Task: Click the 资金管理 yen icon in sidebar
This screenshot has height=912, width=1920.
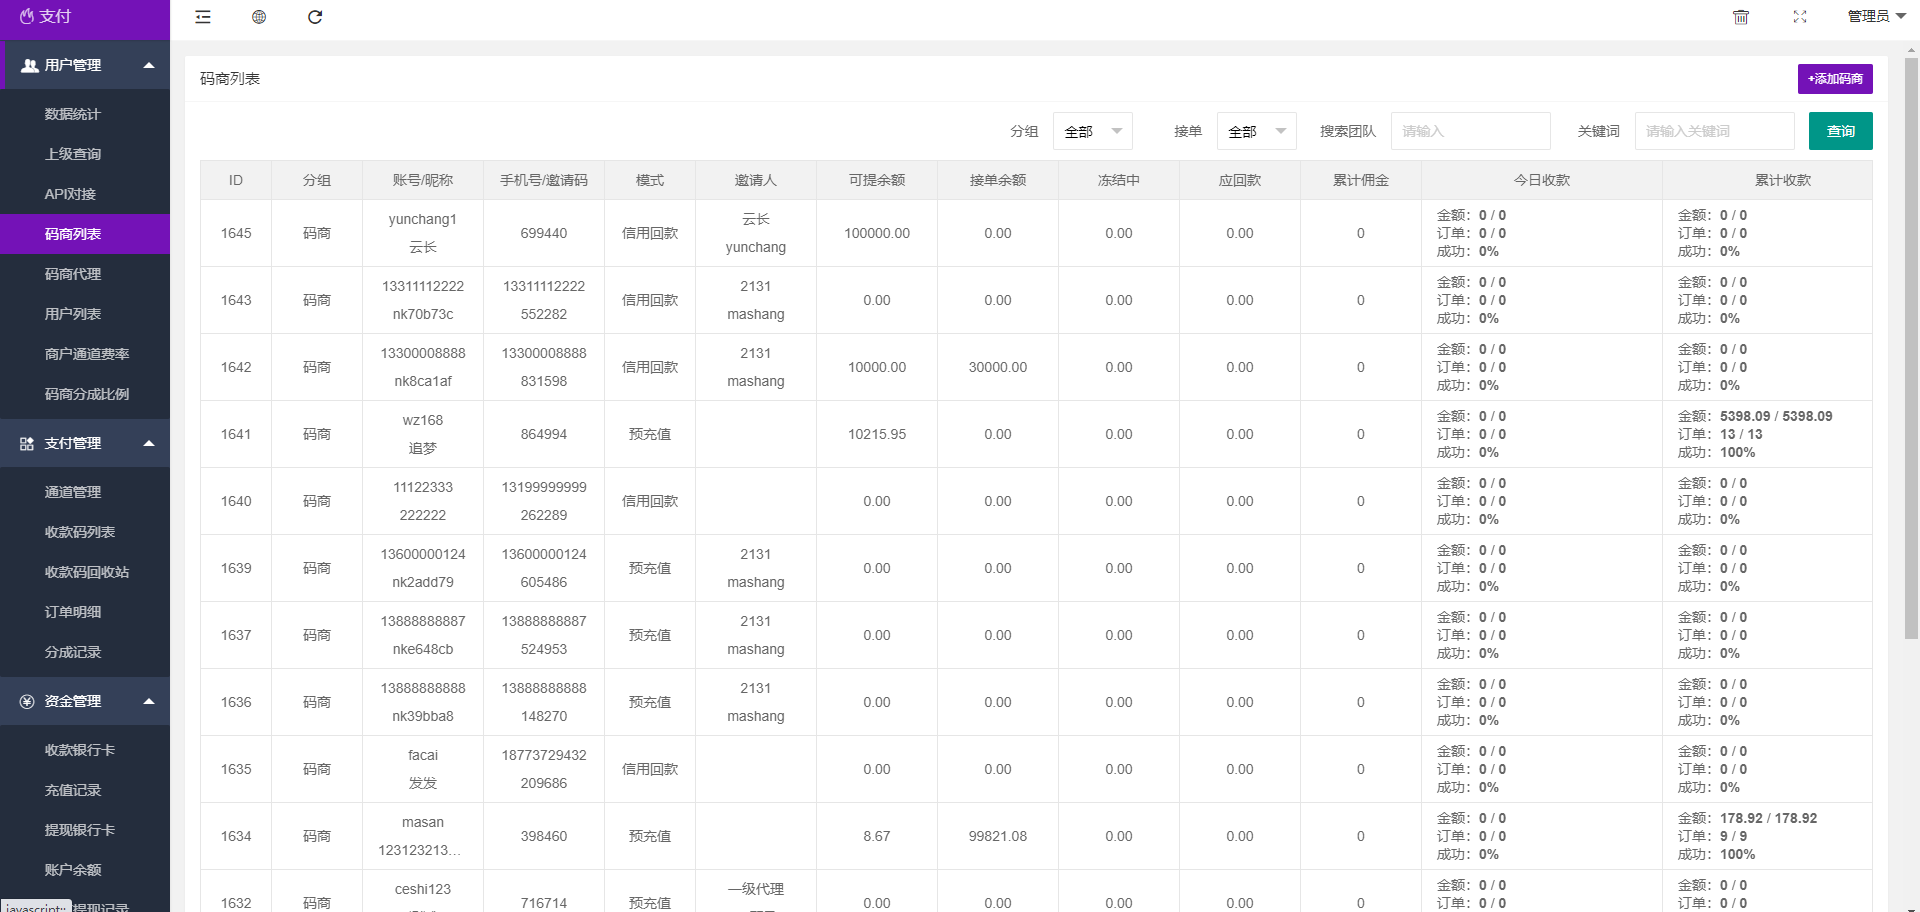Action: (27, 702)
